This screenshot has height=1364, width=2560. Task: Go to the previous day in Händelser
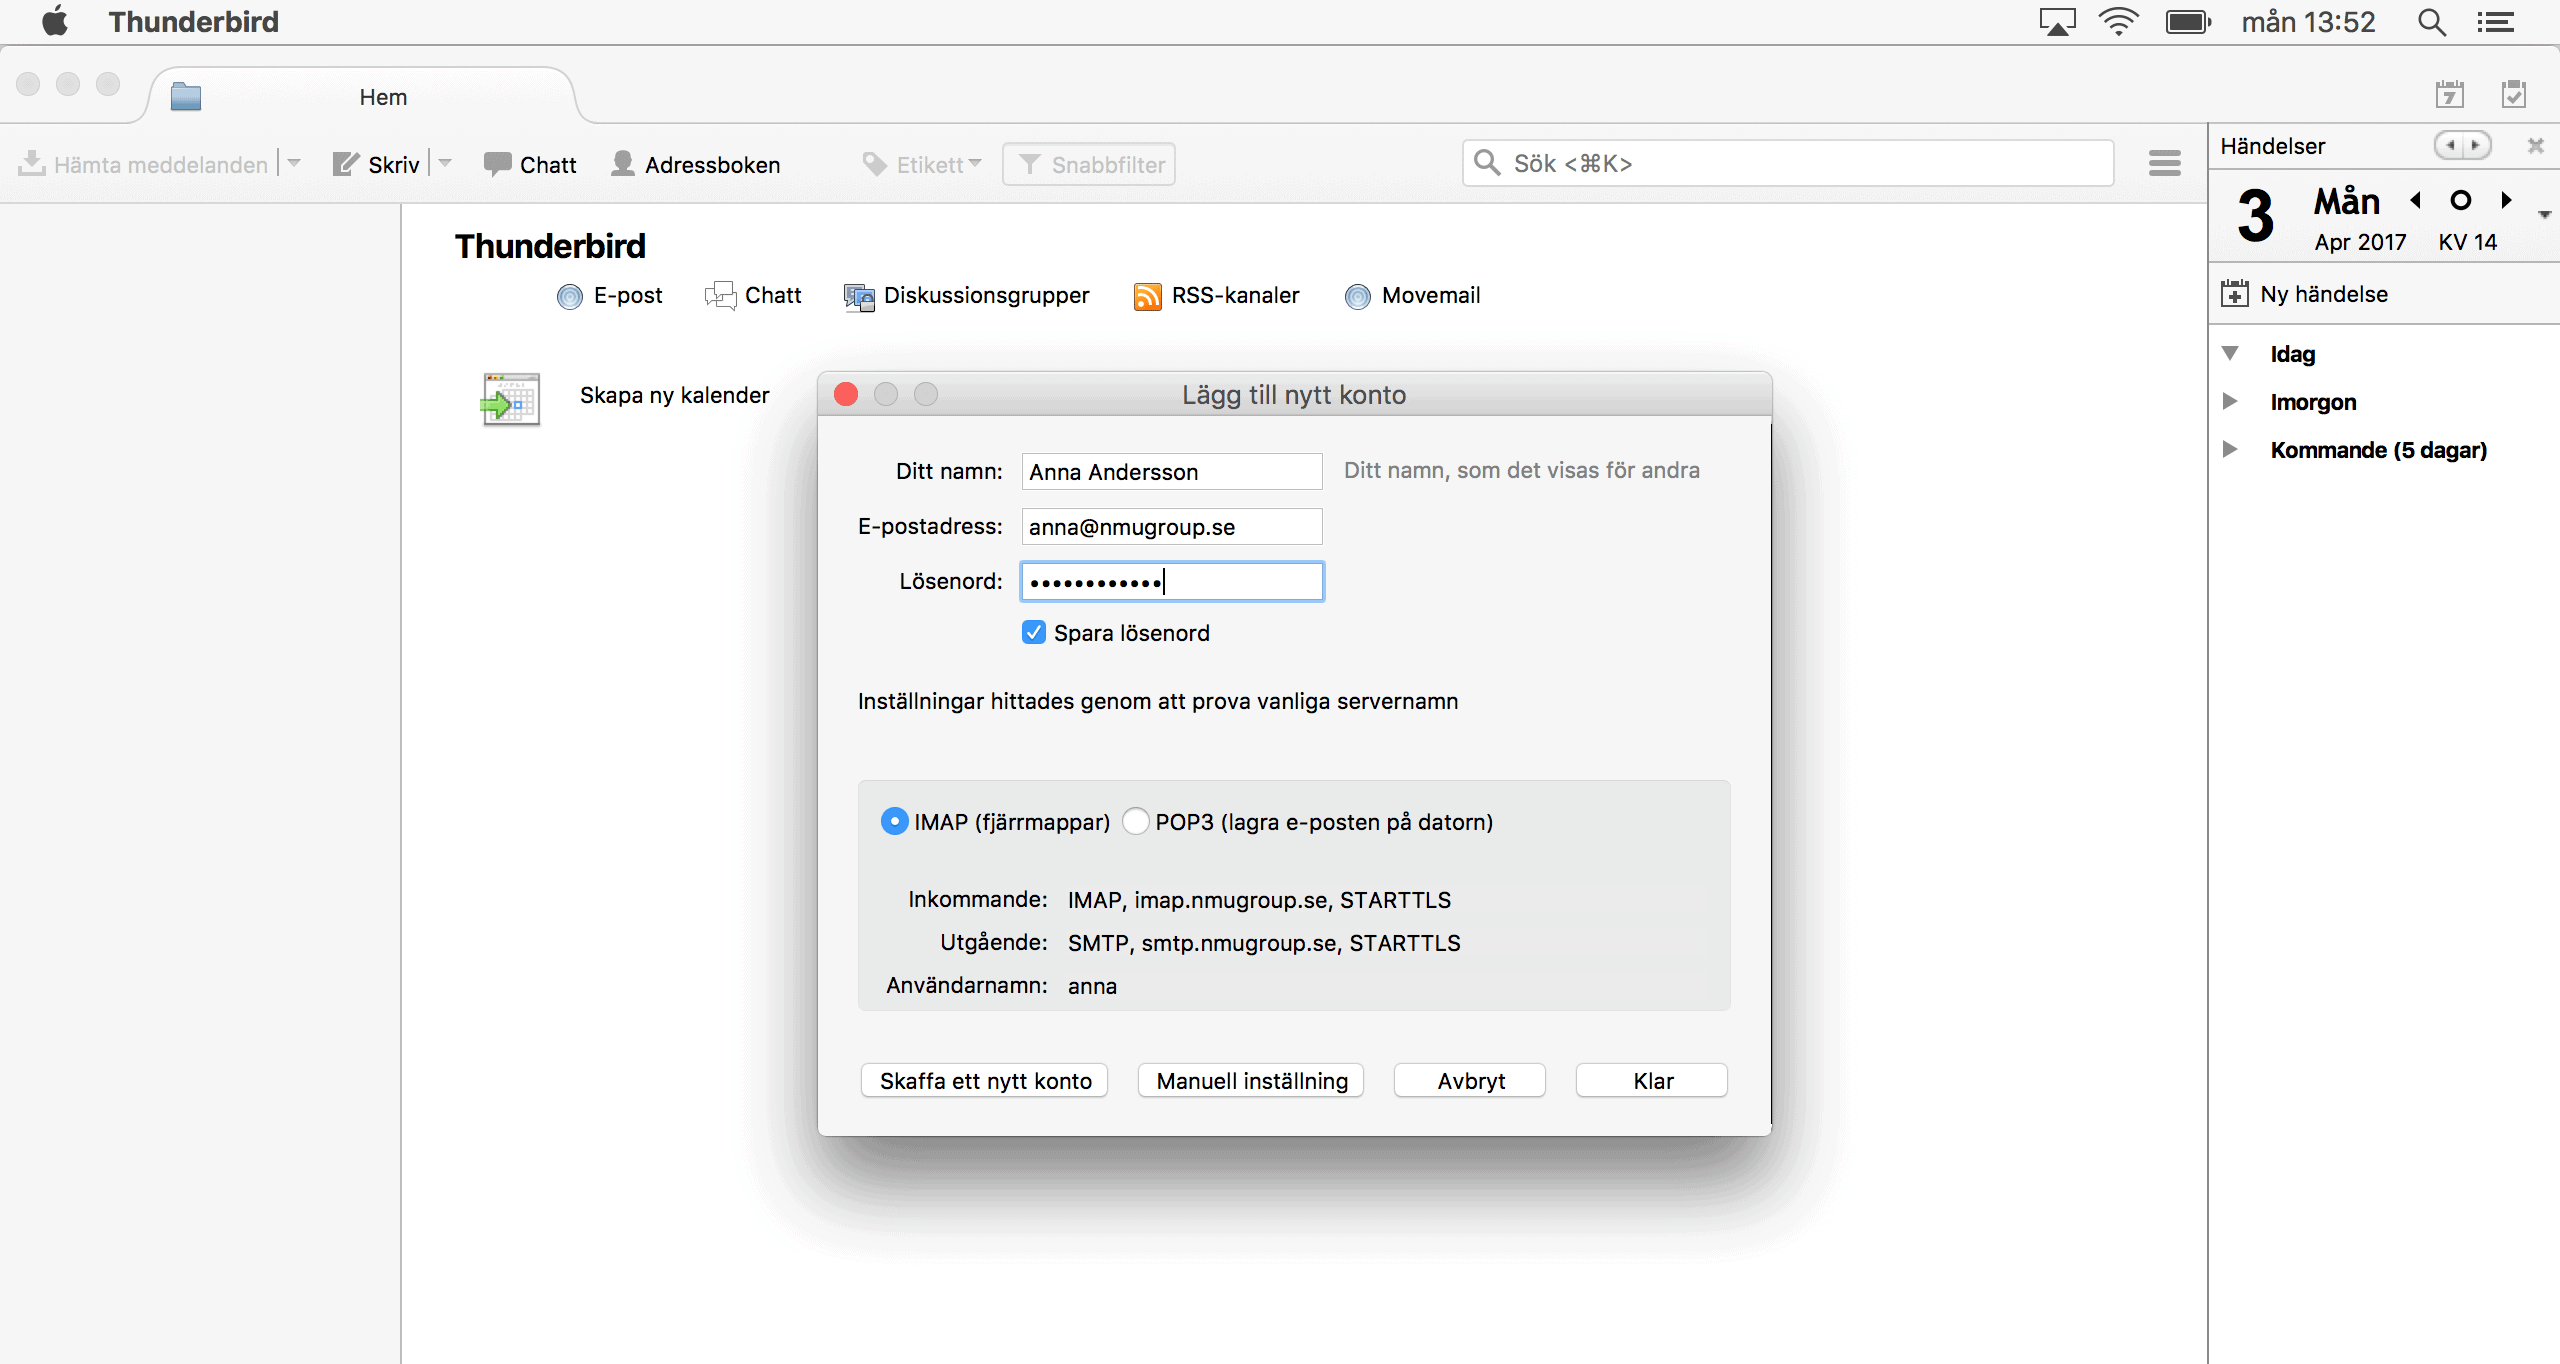coord(2416,200)
